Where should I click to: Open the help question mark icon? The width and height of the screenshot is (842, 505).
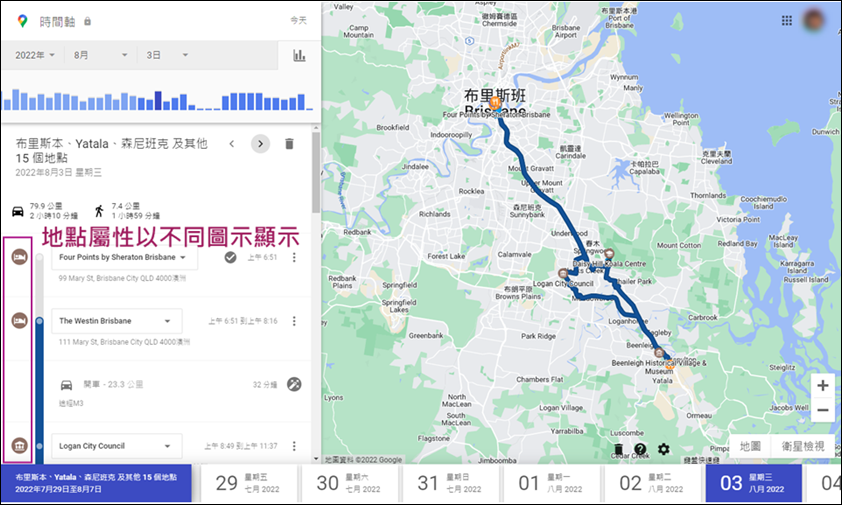coord(640,449)
